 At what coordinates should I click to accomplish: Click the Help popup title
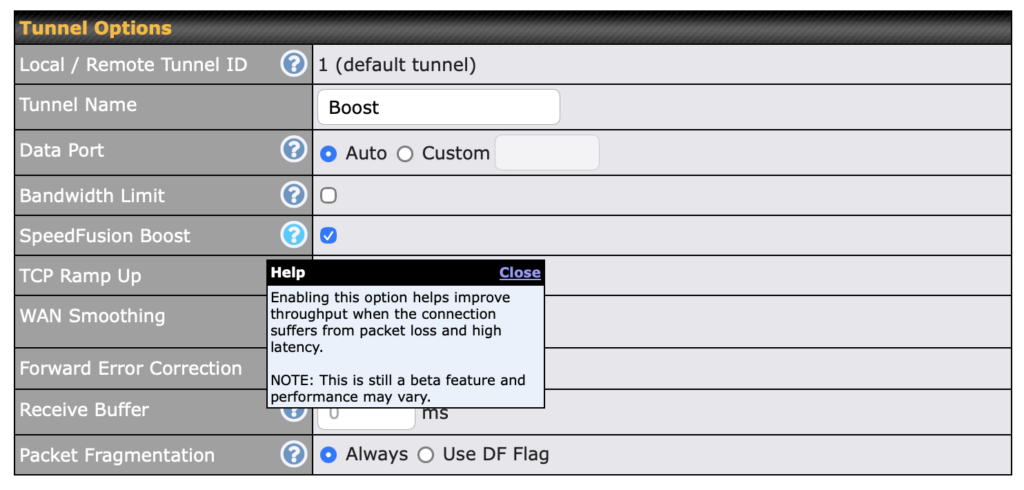(x=288, y=272)
